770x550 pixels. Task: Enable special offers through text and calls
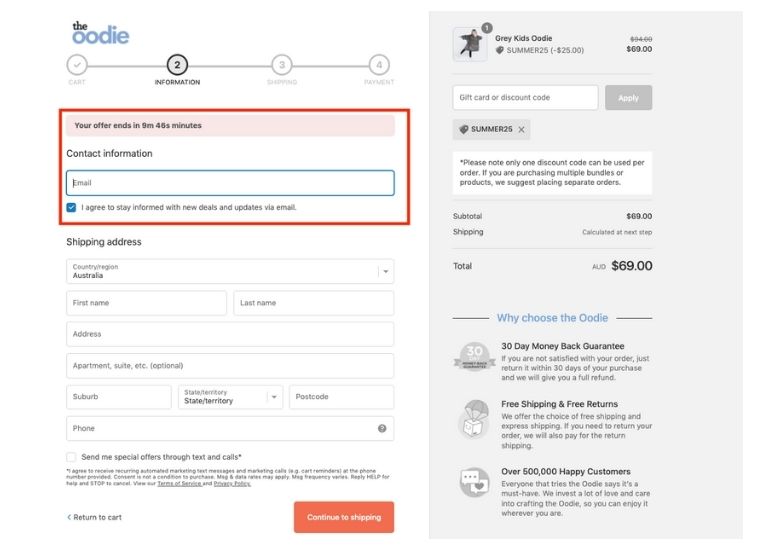[x=72, y=457]
